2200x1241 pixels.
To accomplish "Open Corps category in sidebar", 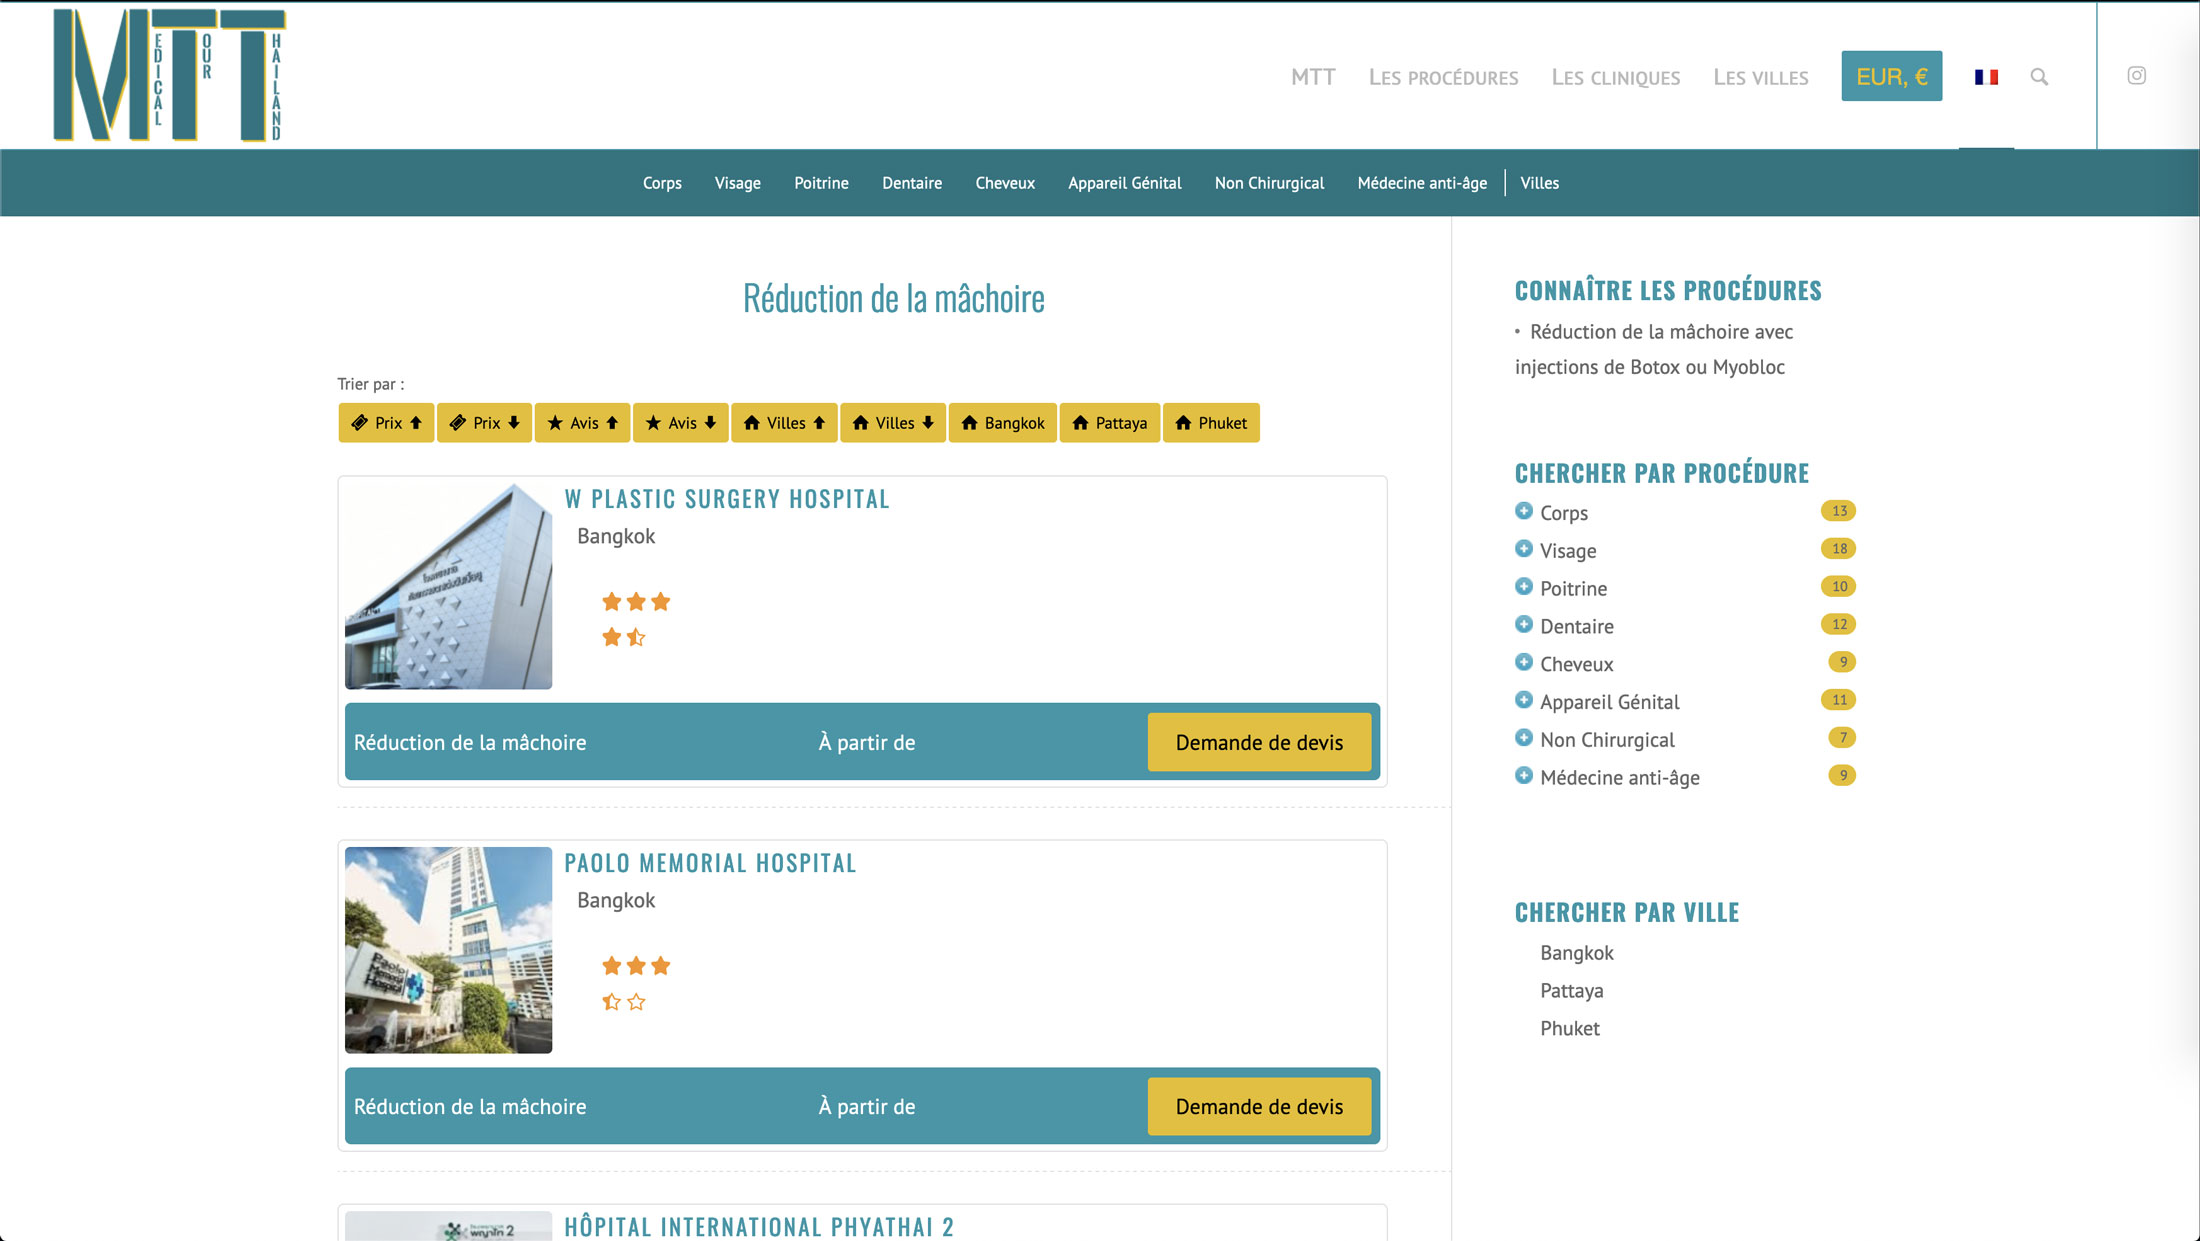I will coord(1563,513).
